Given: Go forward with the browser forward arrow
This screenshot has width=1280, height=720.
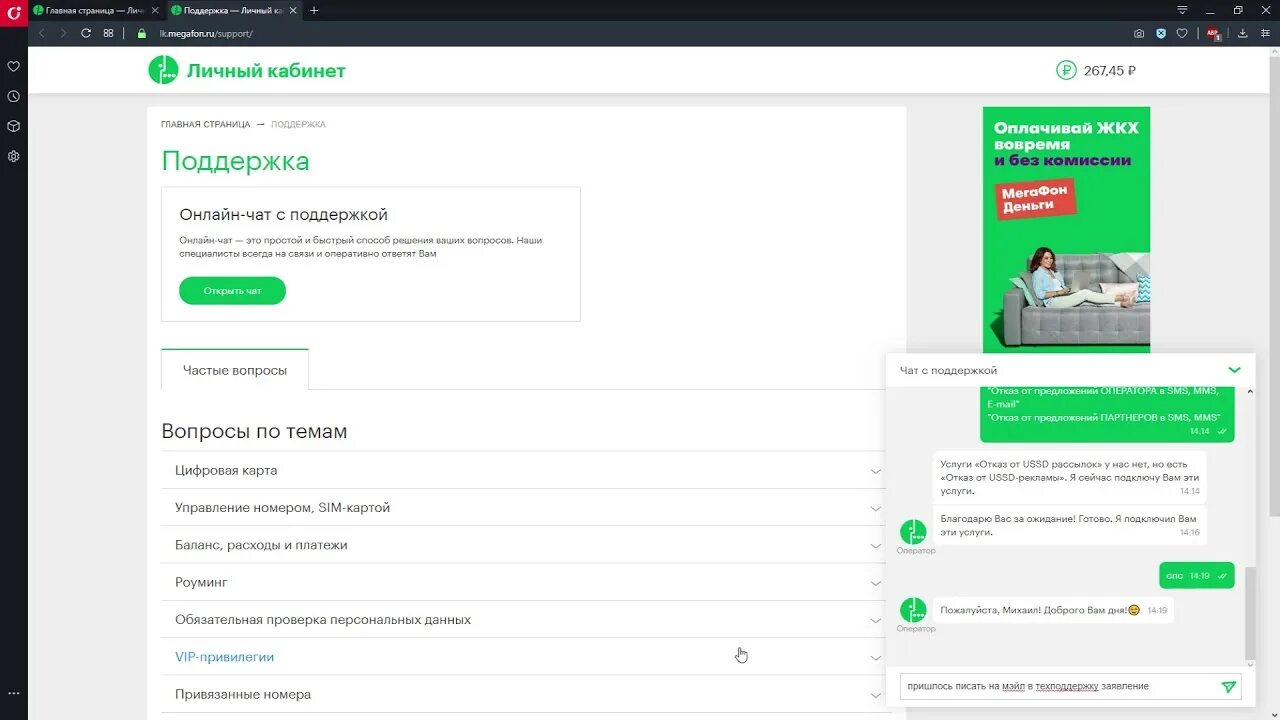Looking at the screenshot, I should pyautogui.click(x=63, y=33).
